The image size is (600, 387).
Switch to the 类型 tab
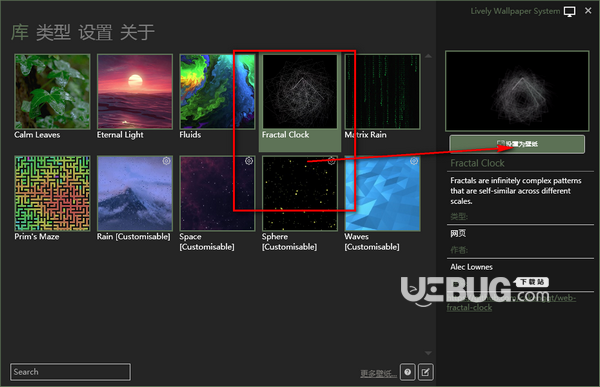pos(53,32)
